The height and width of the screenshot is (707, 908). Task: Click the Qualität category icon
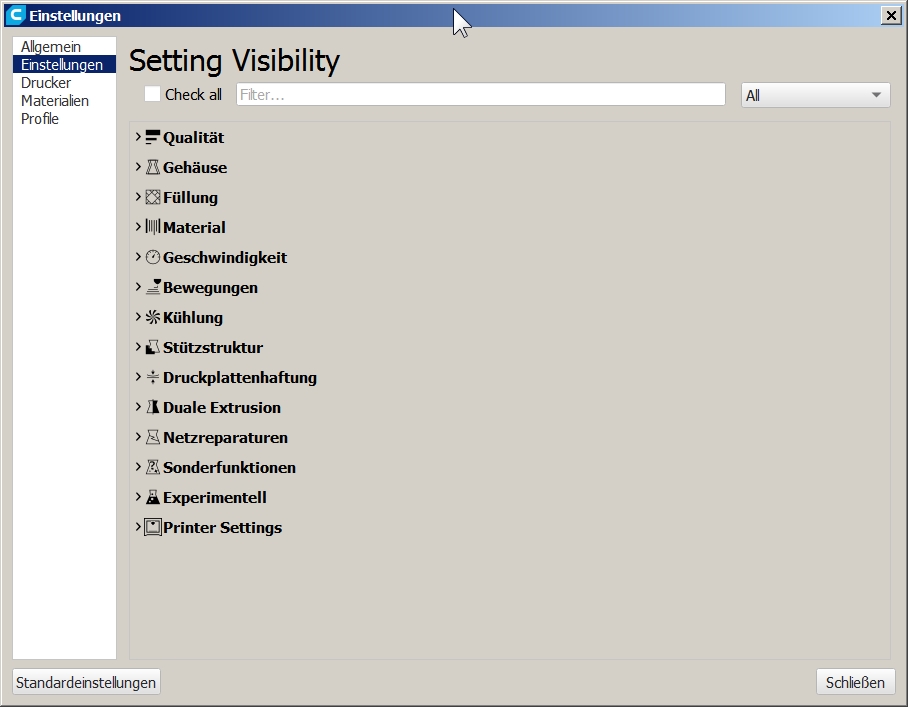pyautogui.click(x=152, y=138)
